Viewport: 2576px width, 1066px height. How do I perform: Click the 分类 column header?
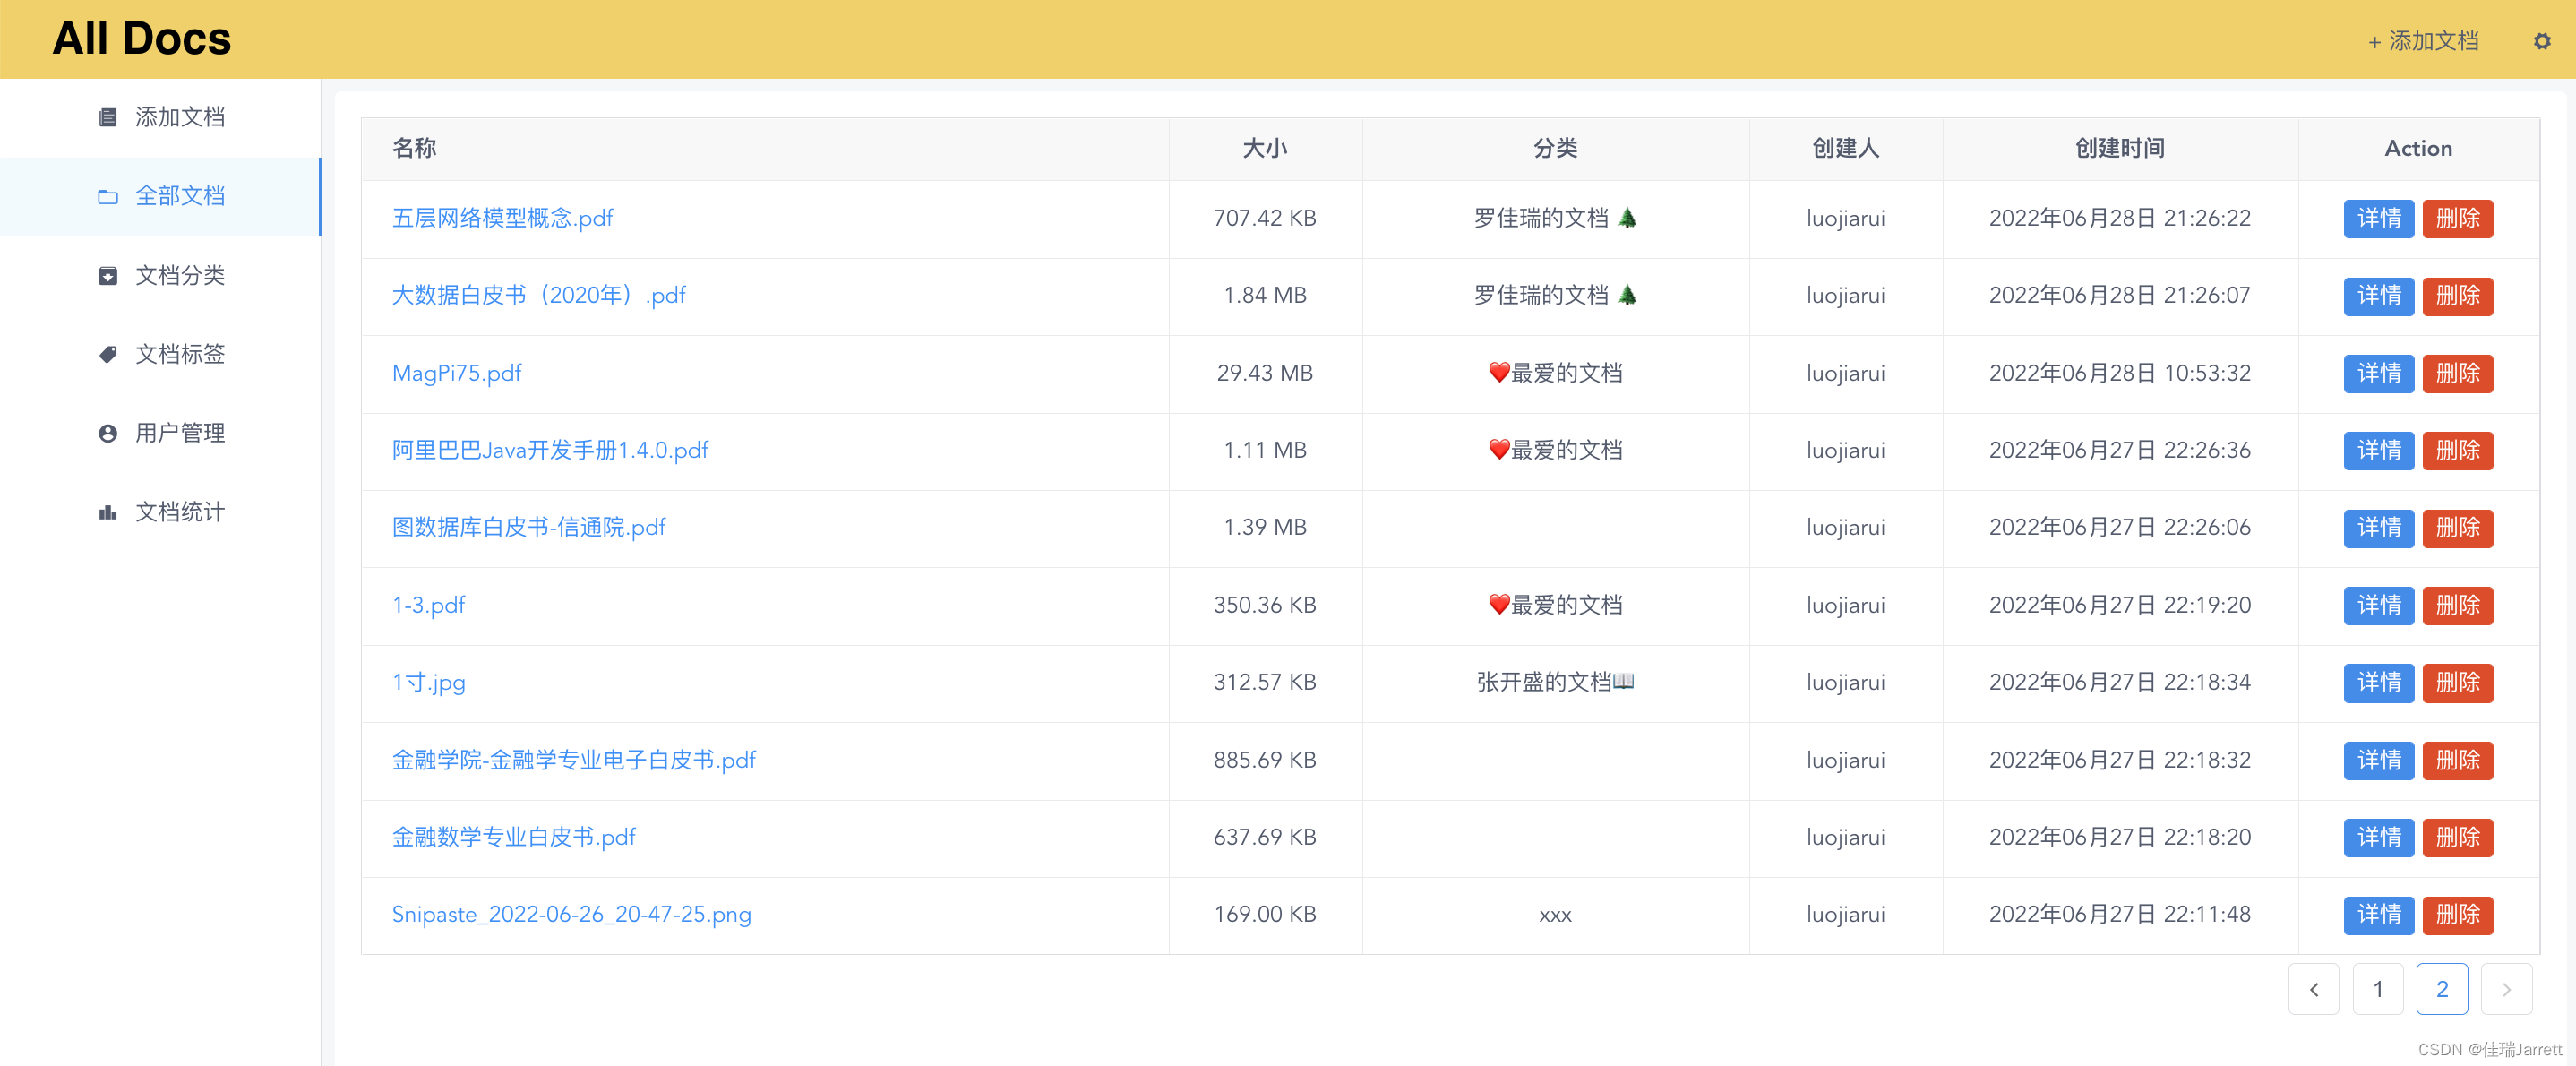pos(1555,148)
